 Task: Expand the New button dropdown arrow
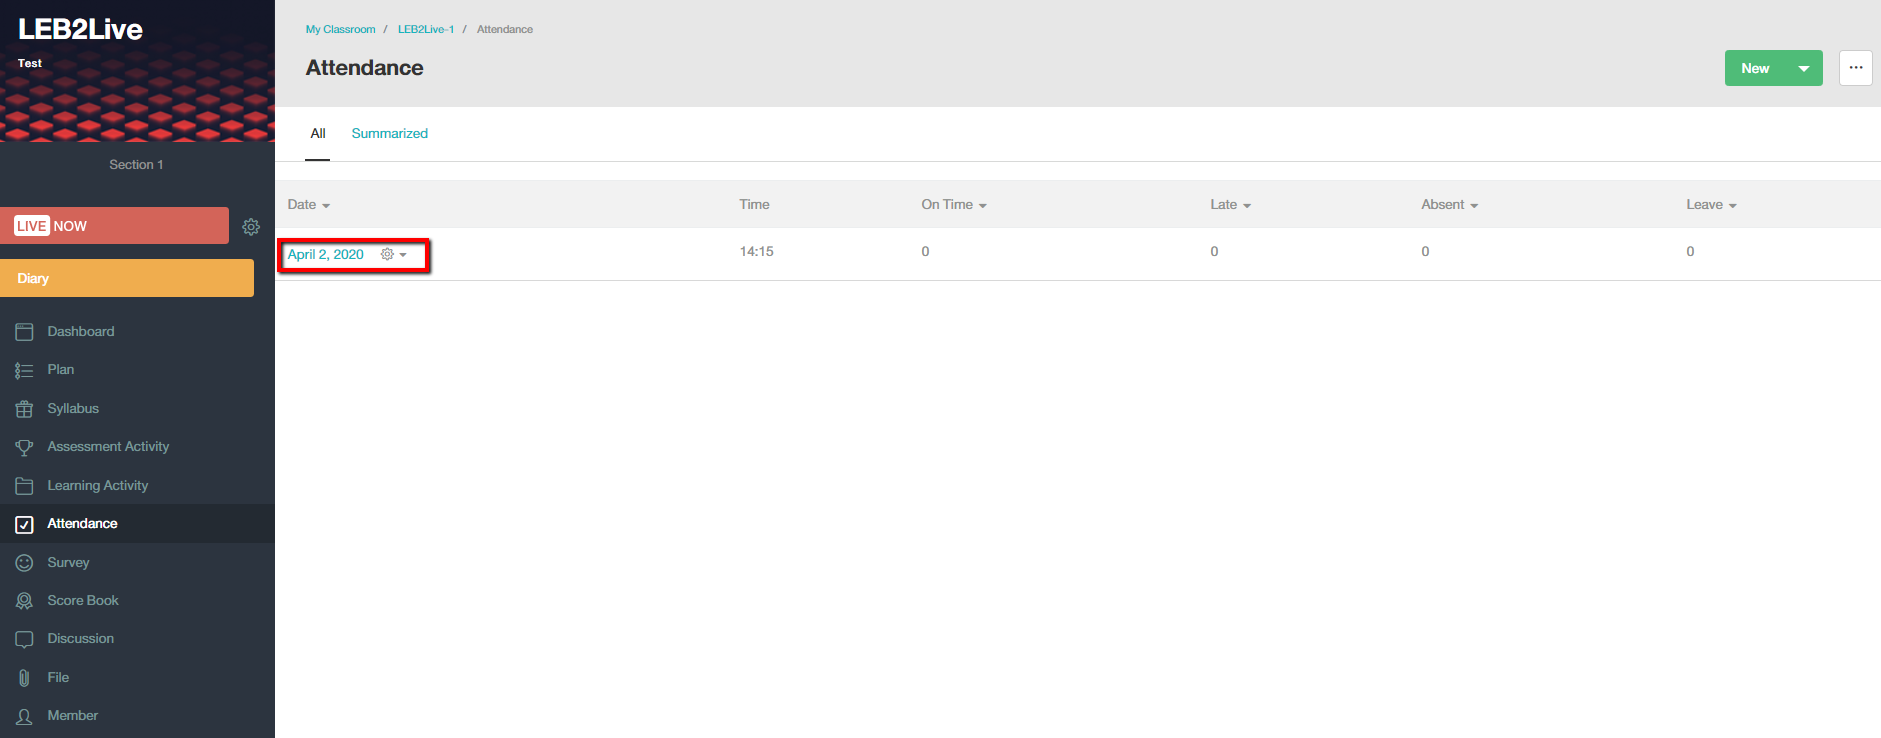pos(1804,68)
